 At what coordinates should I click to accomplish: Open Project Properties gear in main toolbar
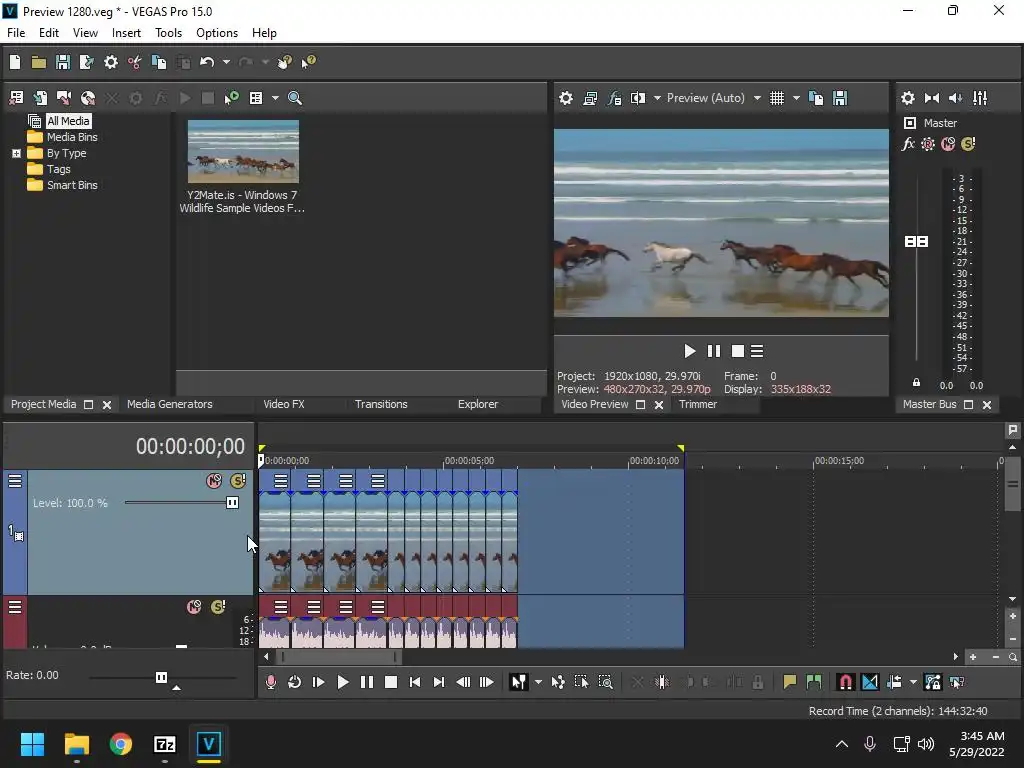pos(111,62)
